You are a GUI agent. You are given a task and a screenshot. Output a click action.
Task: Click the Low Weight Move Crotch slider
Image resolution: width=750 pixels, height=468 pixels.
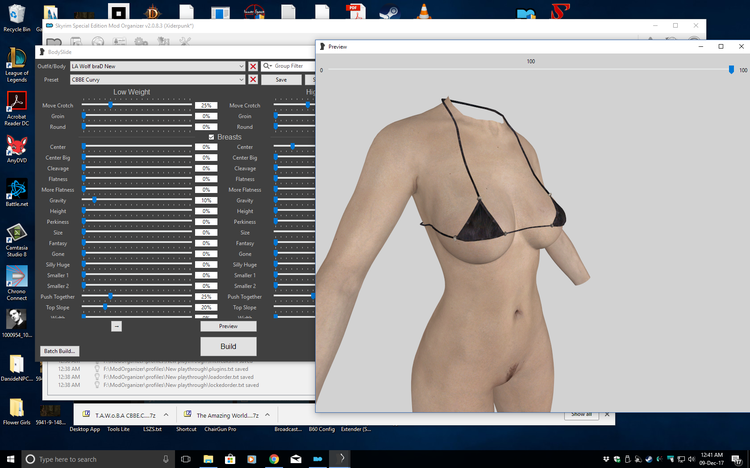137,105
